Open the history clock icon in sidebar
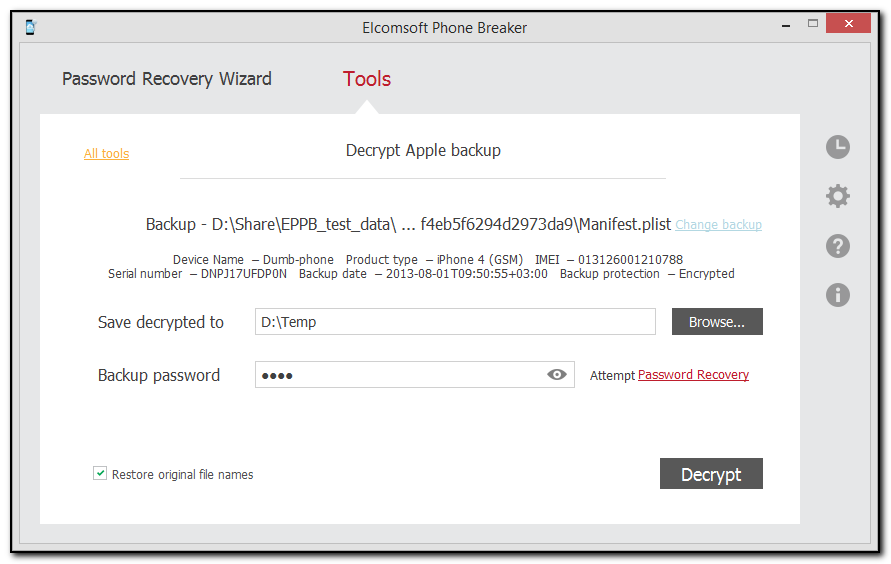This screenshot has height=564, width=891. point(837,147)
